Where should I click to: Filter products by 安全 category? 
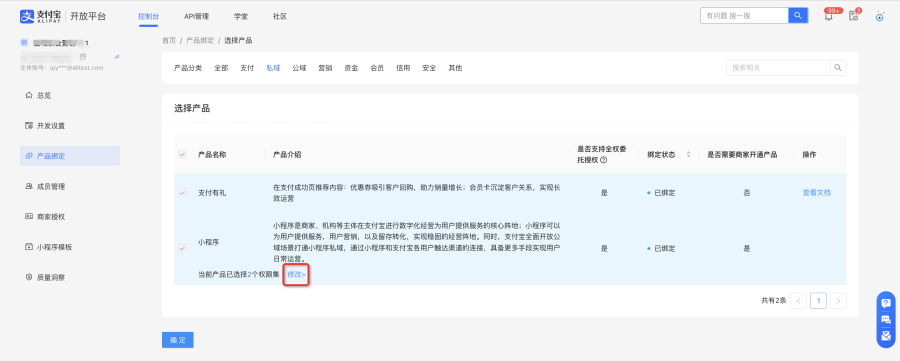coord(429,68)
